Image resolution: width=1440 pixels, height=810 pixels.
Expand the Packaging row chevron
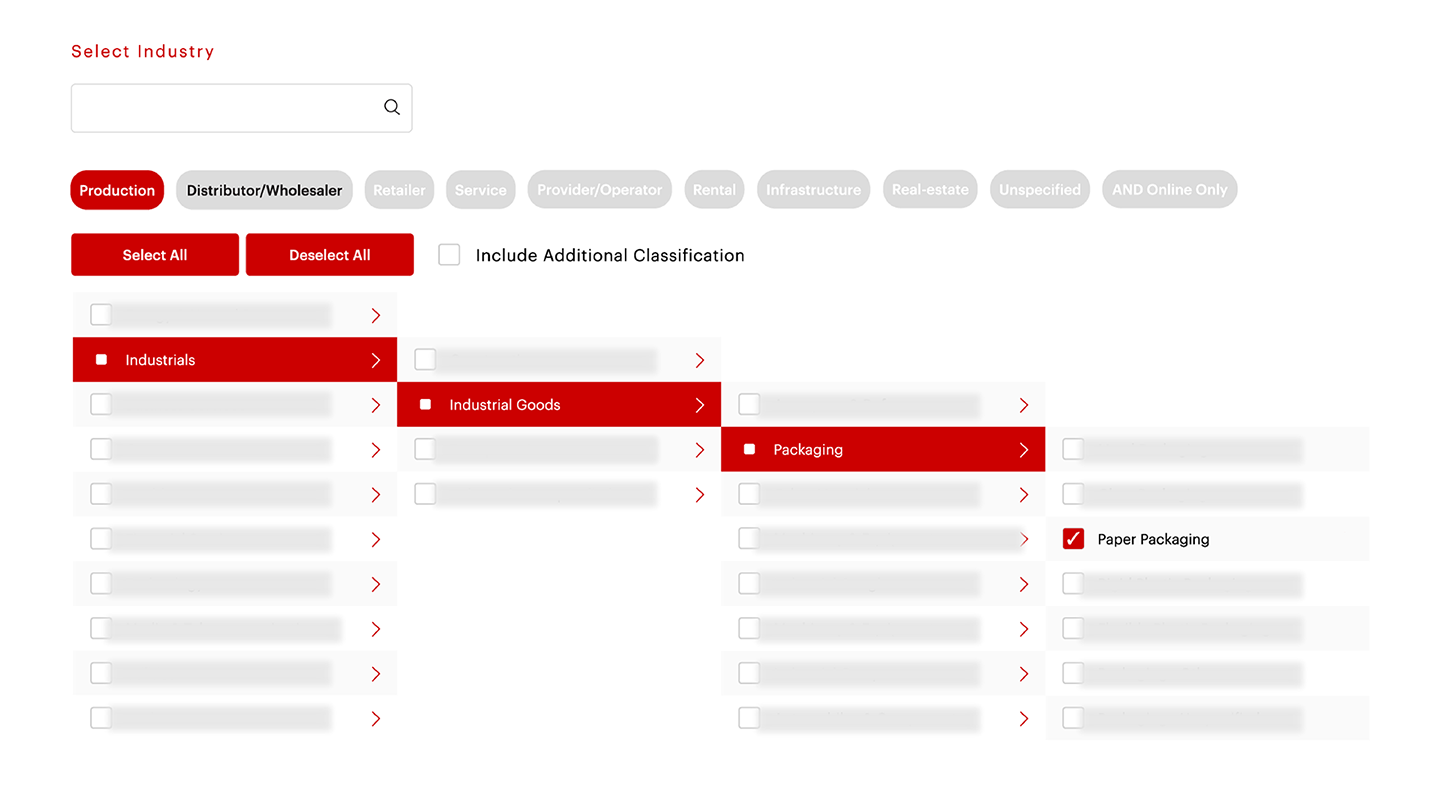point(1024,450)
